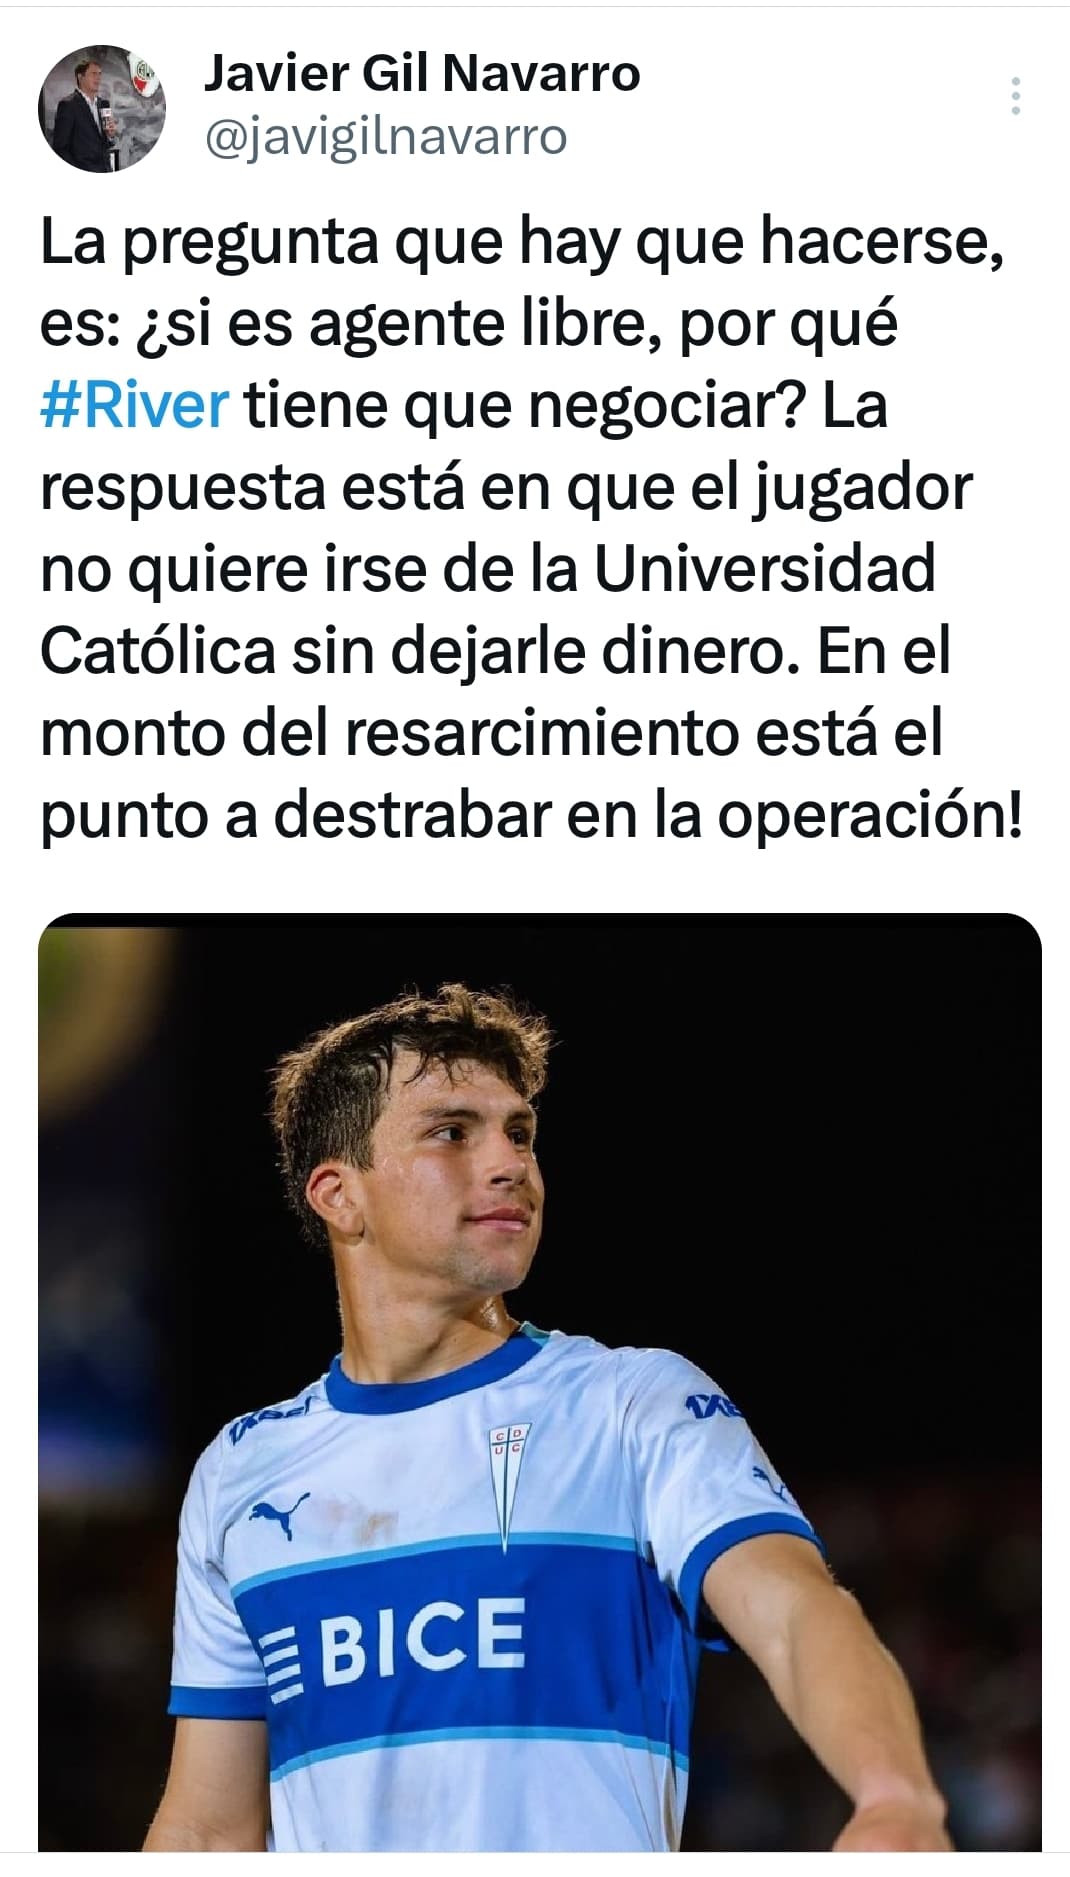The image size is (1070, 1877).
Task: Tap the River Plate crest in the avatar
Action: (x=146, y=72)
